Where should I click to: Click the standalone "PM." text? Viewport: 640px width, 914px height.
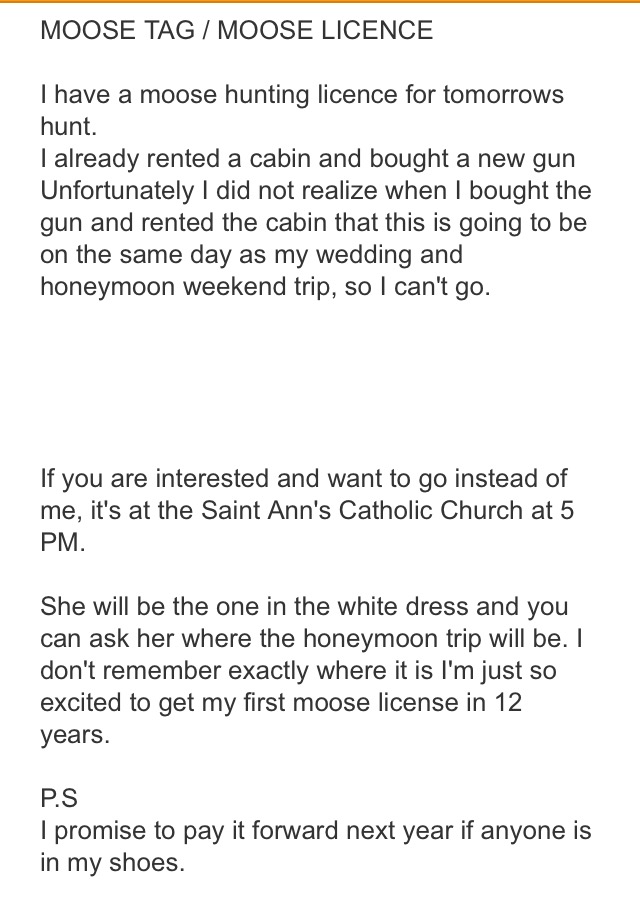pos(62,543)
